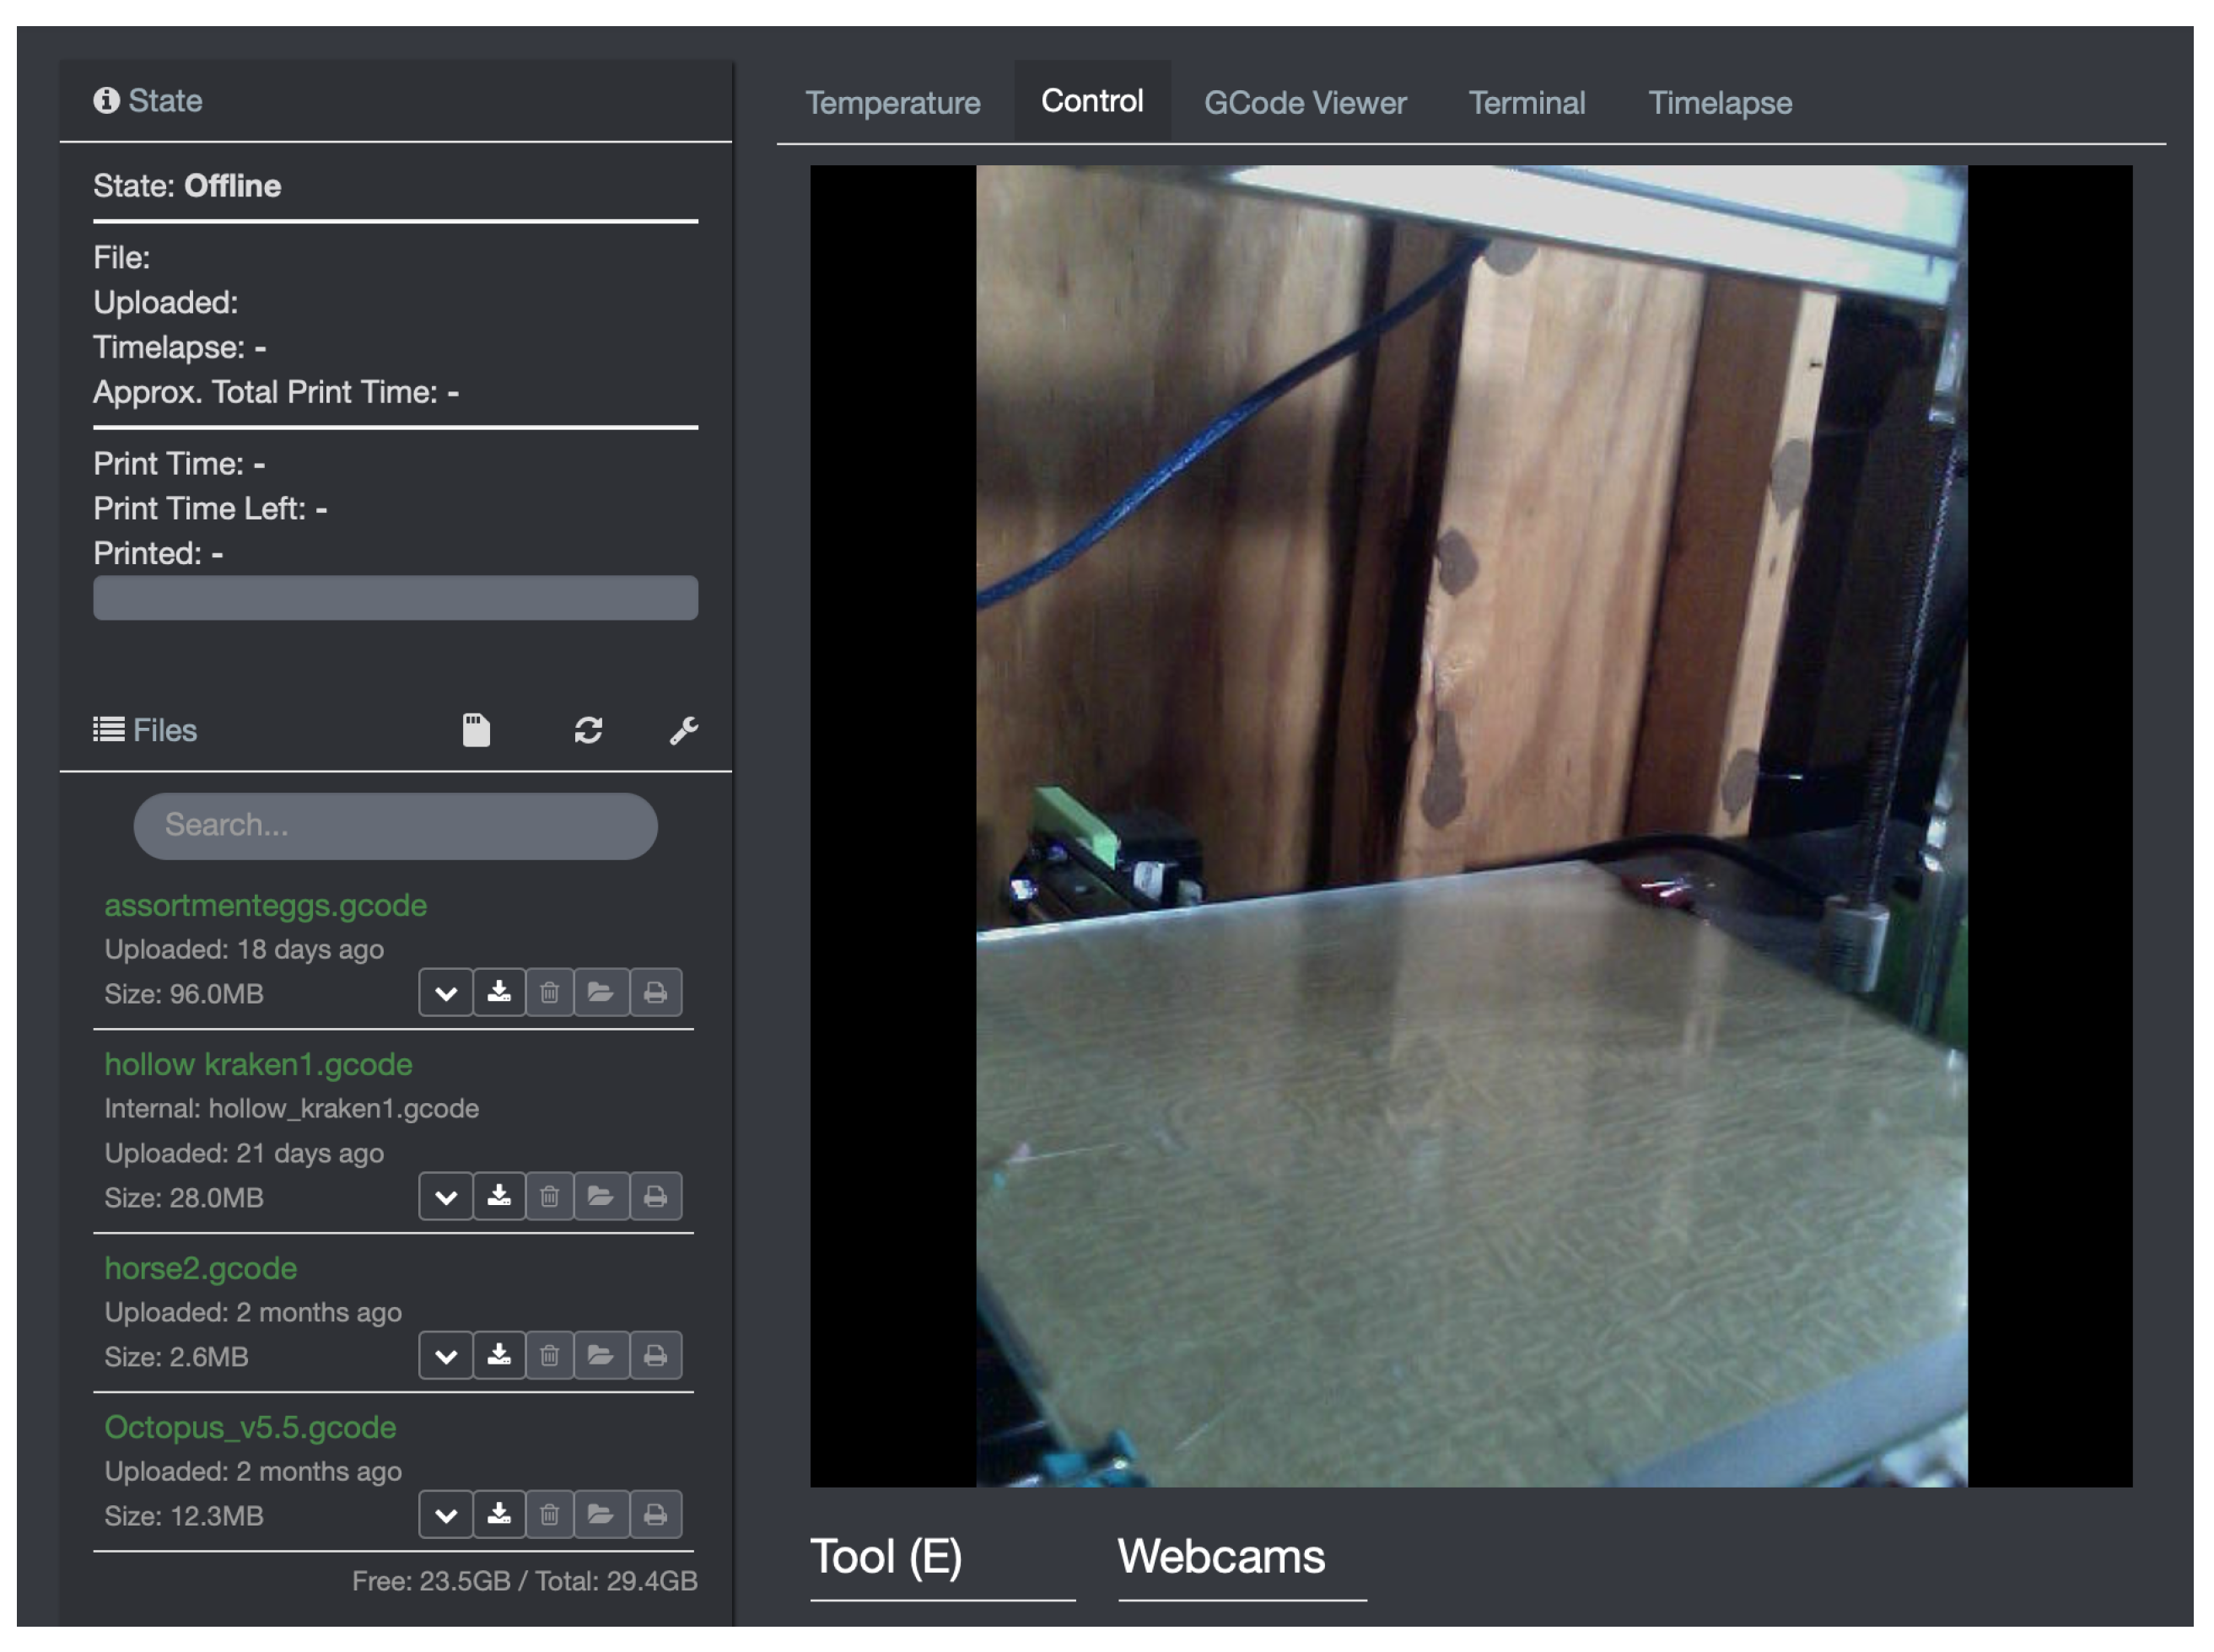Download assortmenteggs.gcode file
This screenshot has width=2214, height=1652.
(499, 992)
